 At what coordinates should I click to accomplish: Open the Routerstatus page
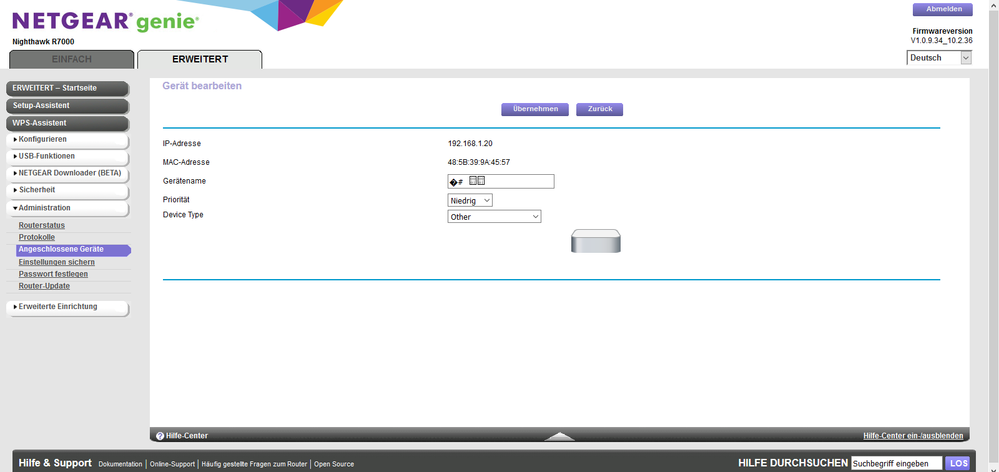41,225
